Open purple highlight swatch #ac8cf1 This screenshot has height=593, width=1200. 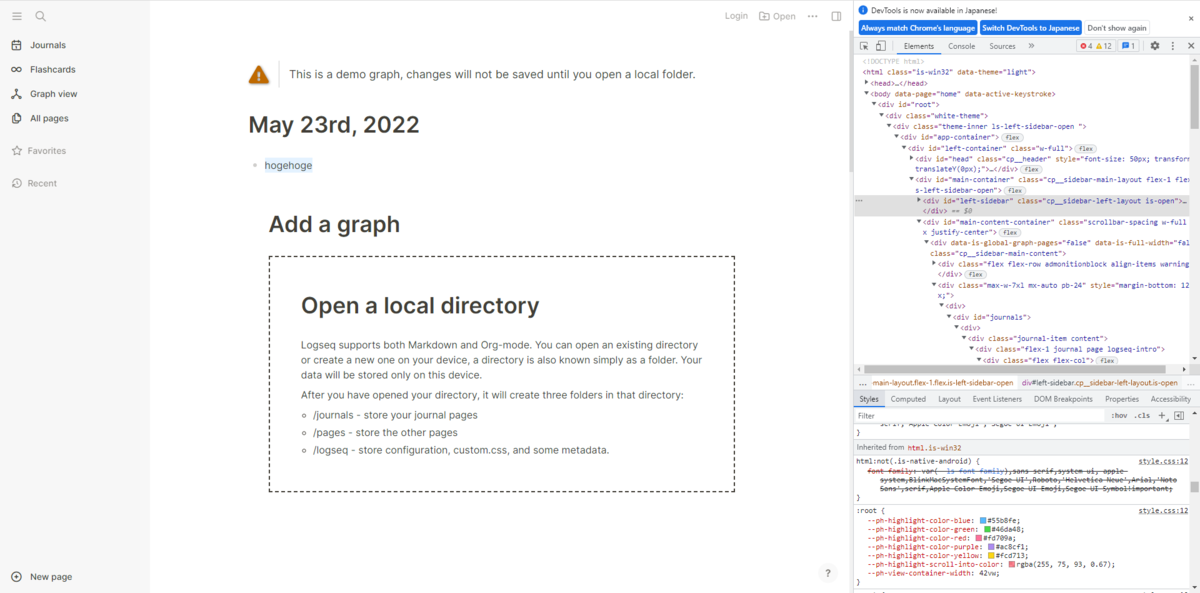[x=990, y=547]
